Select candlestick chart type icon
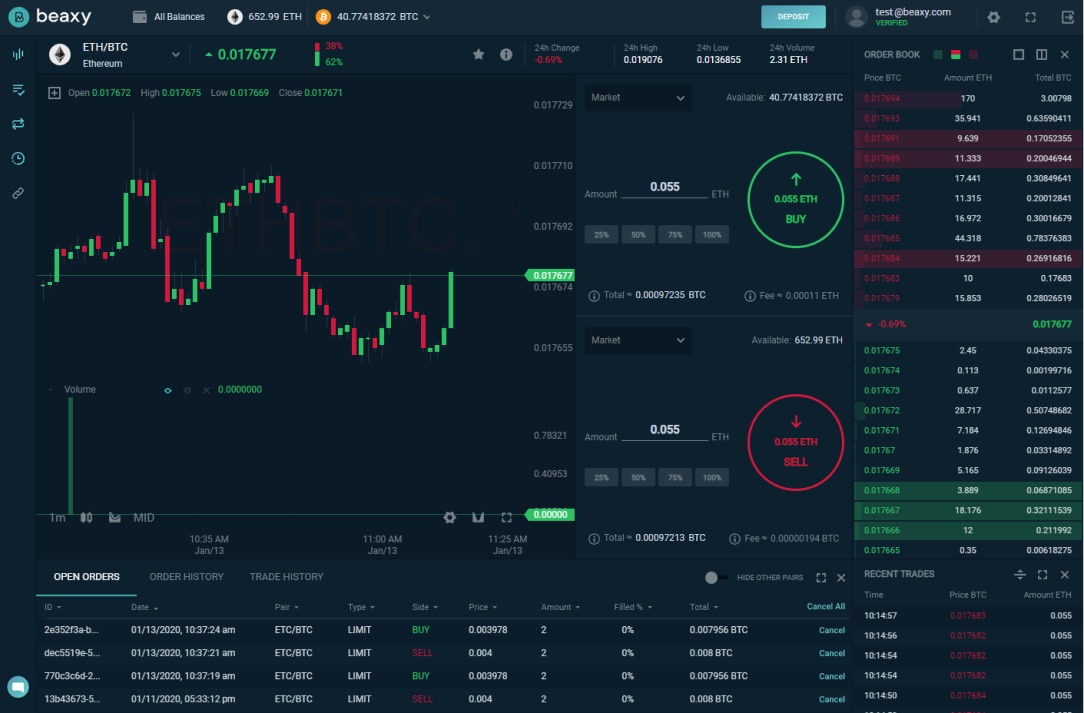The image size is (1084, 713). click(86, 517)
